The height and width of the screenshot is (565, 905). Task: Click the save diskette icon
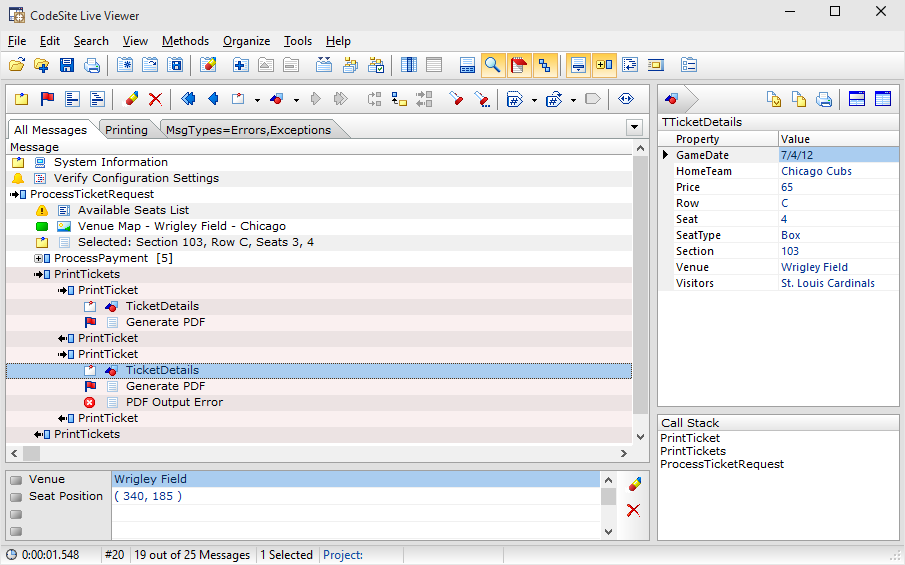(67, 65)
